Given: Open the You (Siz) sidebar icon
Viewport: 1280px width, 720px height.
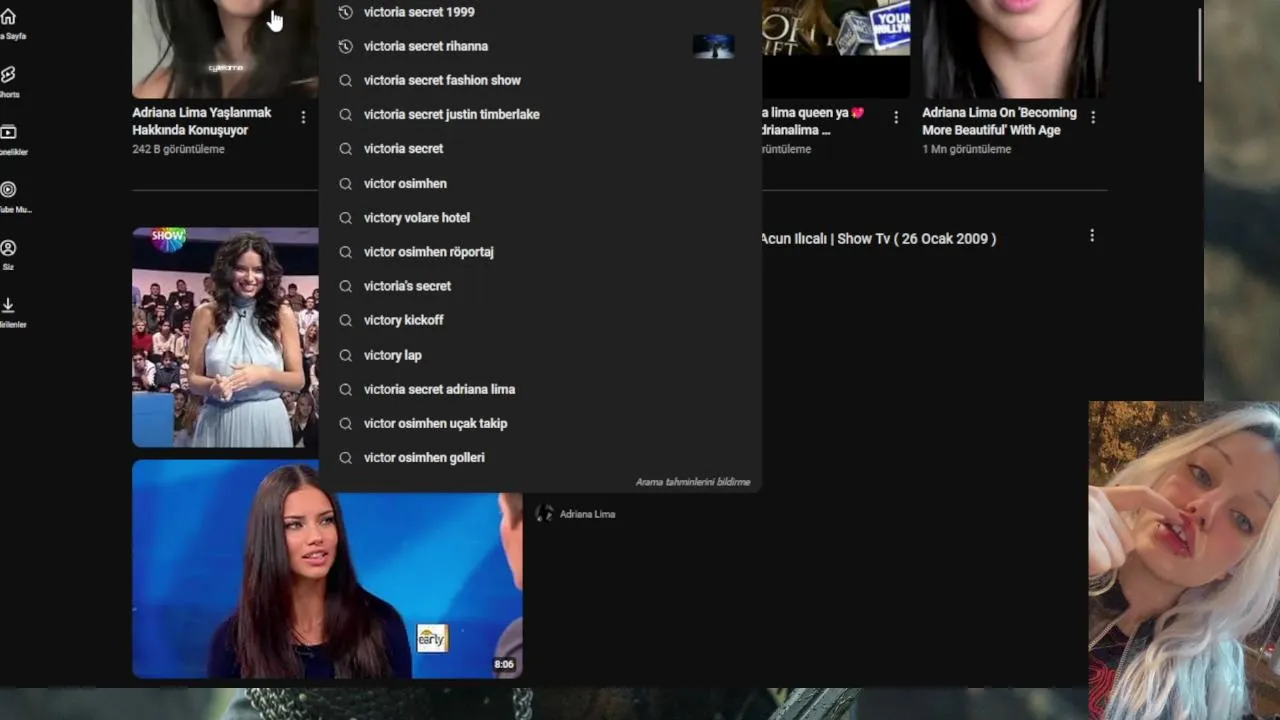Looking at the screenshot, I should click(x=8, y=248).
